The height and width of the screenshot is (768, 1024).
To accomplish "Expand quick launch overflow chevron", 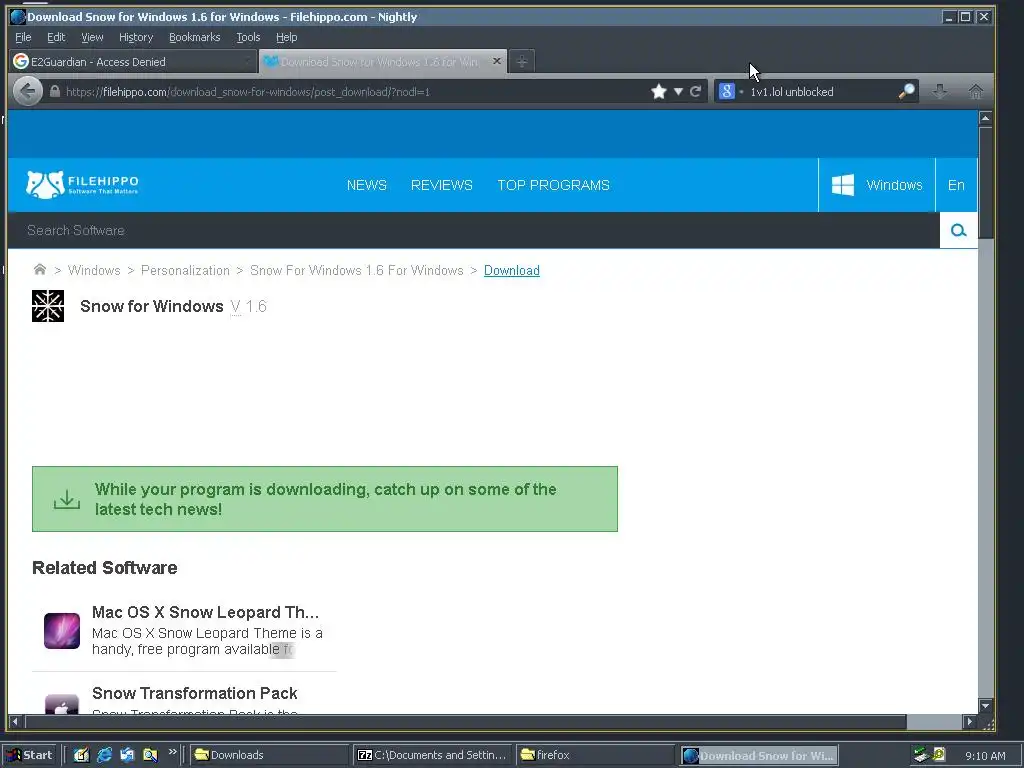I will pyautogui.click(x=172, y=752).
